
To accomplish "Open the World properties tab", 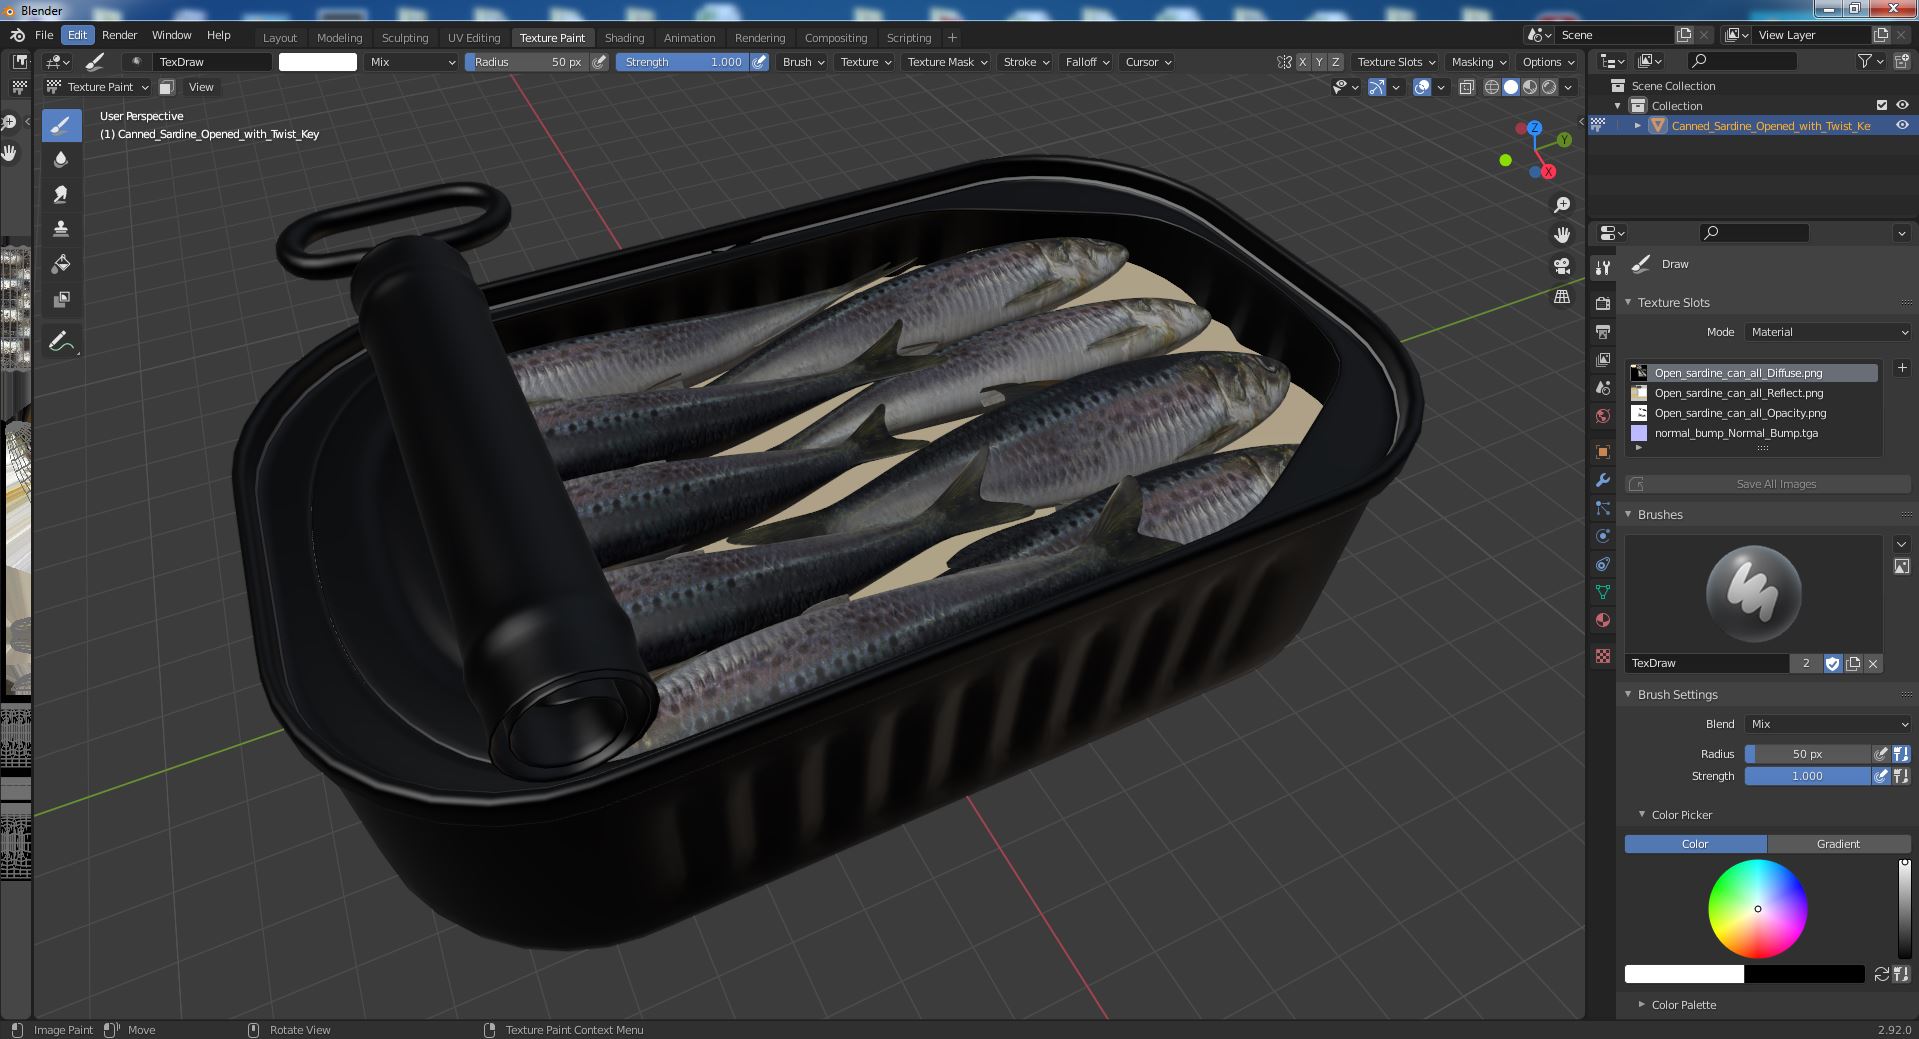I will point(1603,416).
